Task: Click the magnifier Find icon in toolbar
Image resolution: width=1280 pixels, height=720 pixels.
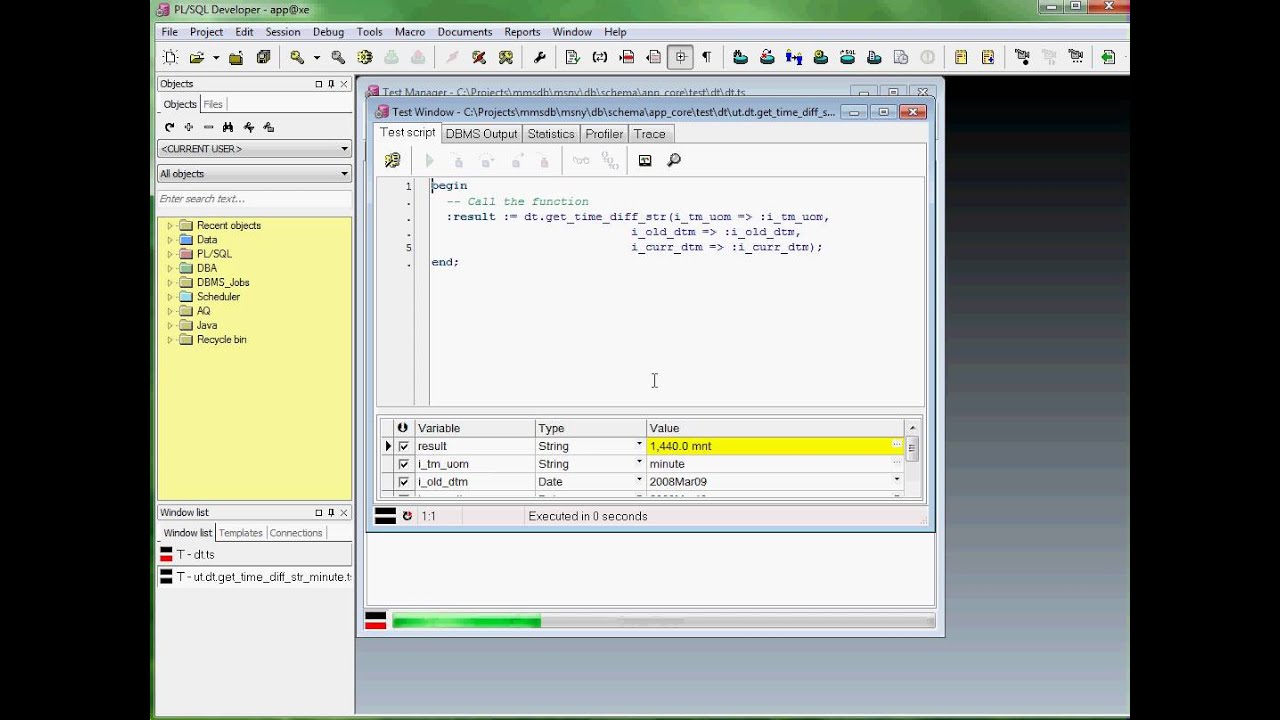Action: pyautogui.click(x=338, y=58)
